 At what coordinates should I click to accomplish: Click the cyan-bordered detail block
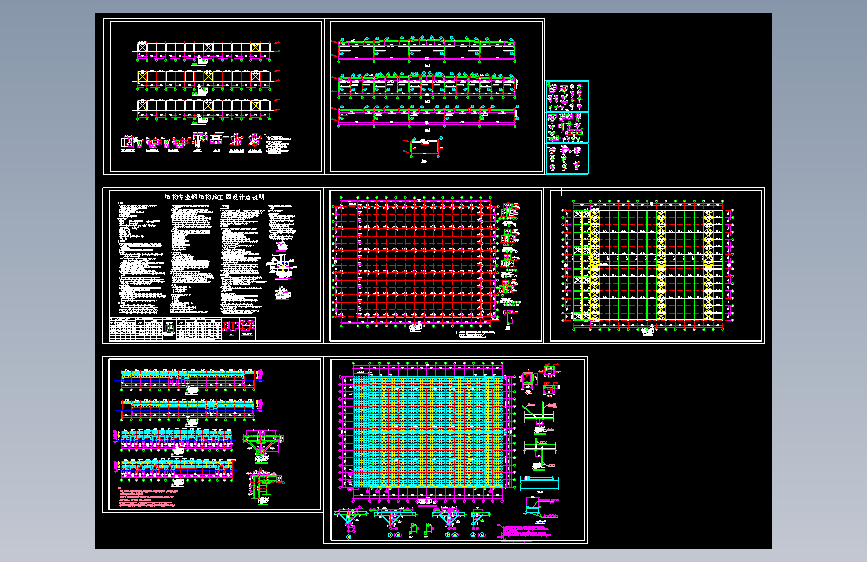pyautogui.click(x=567, y=127)
